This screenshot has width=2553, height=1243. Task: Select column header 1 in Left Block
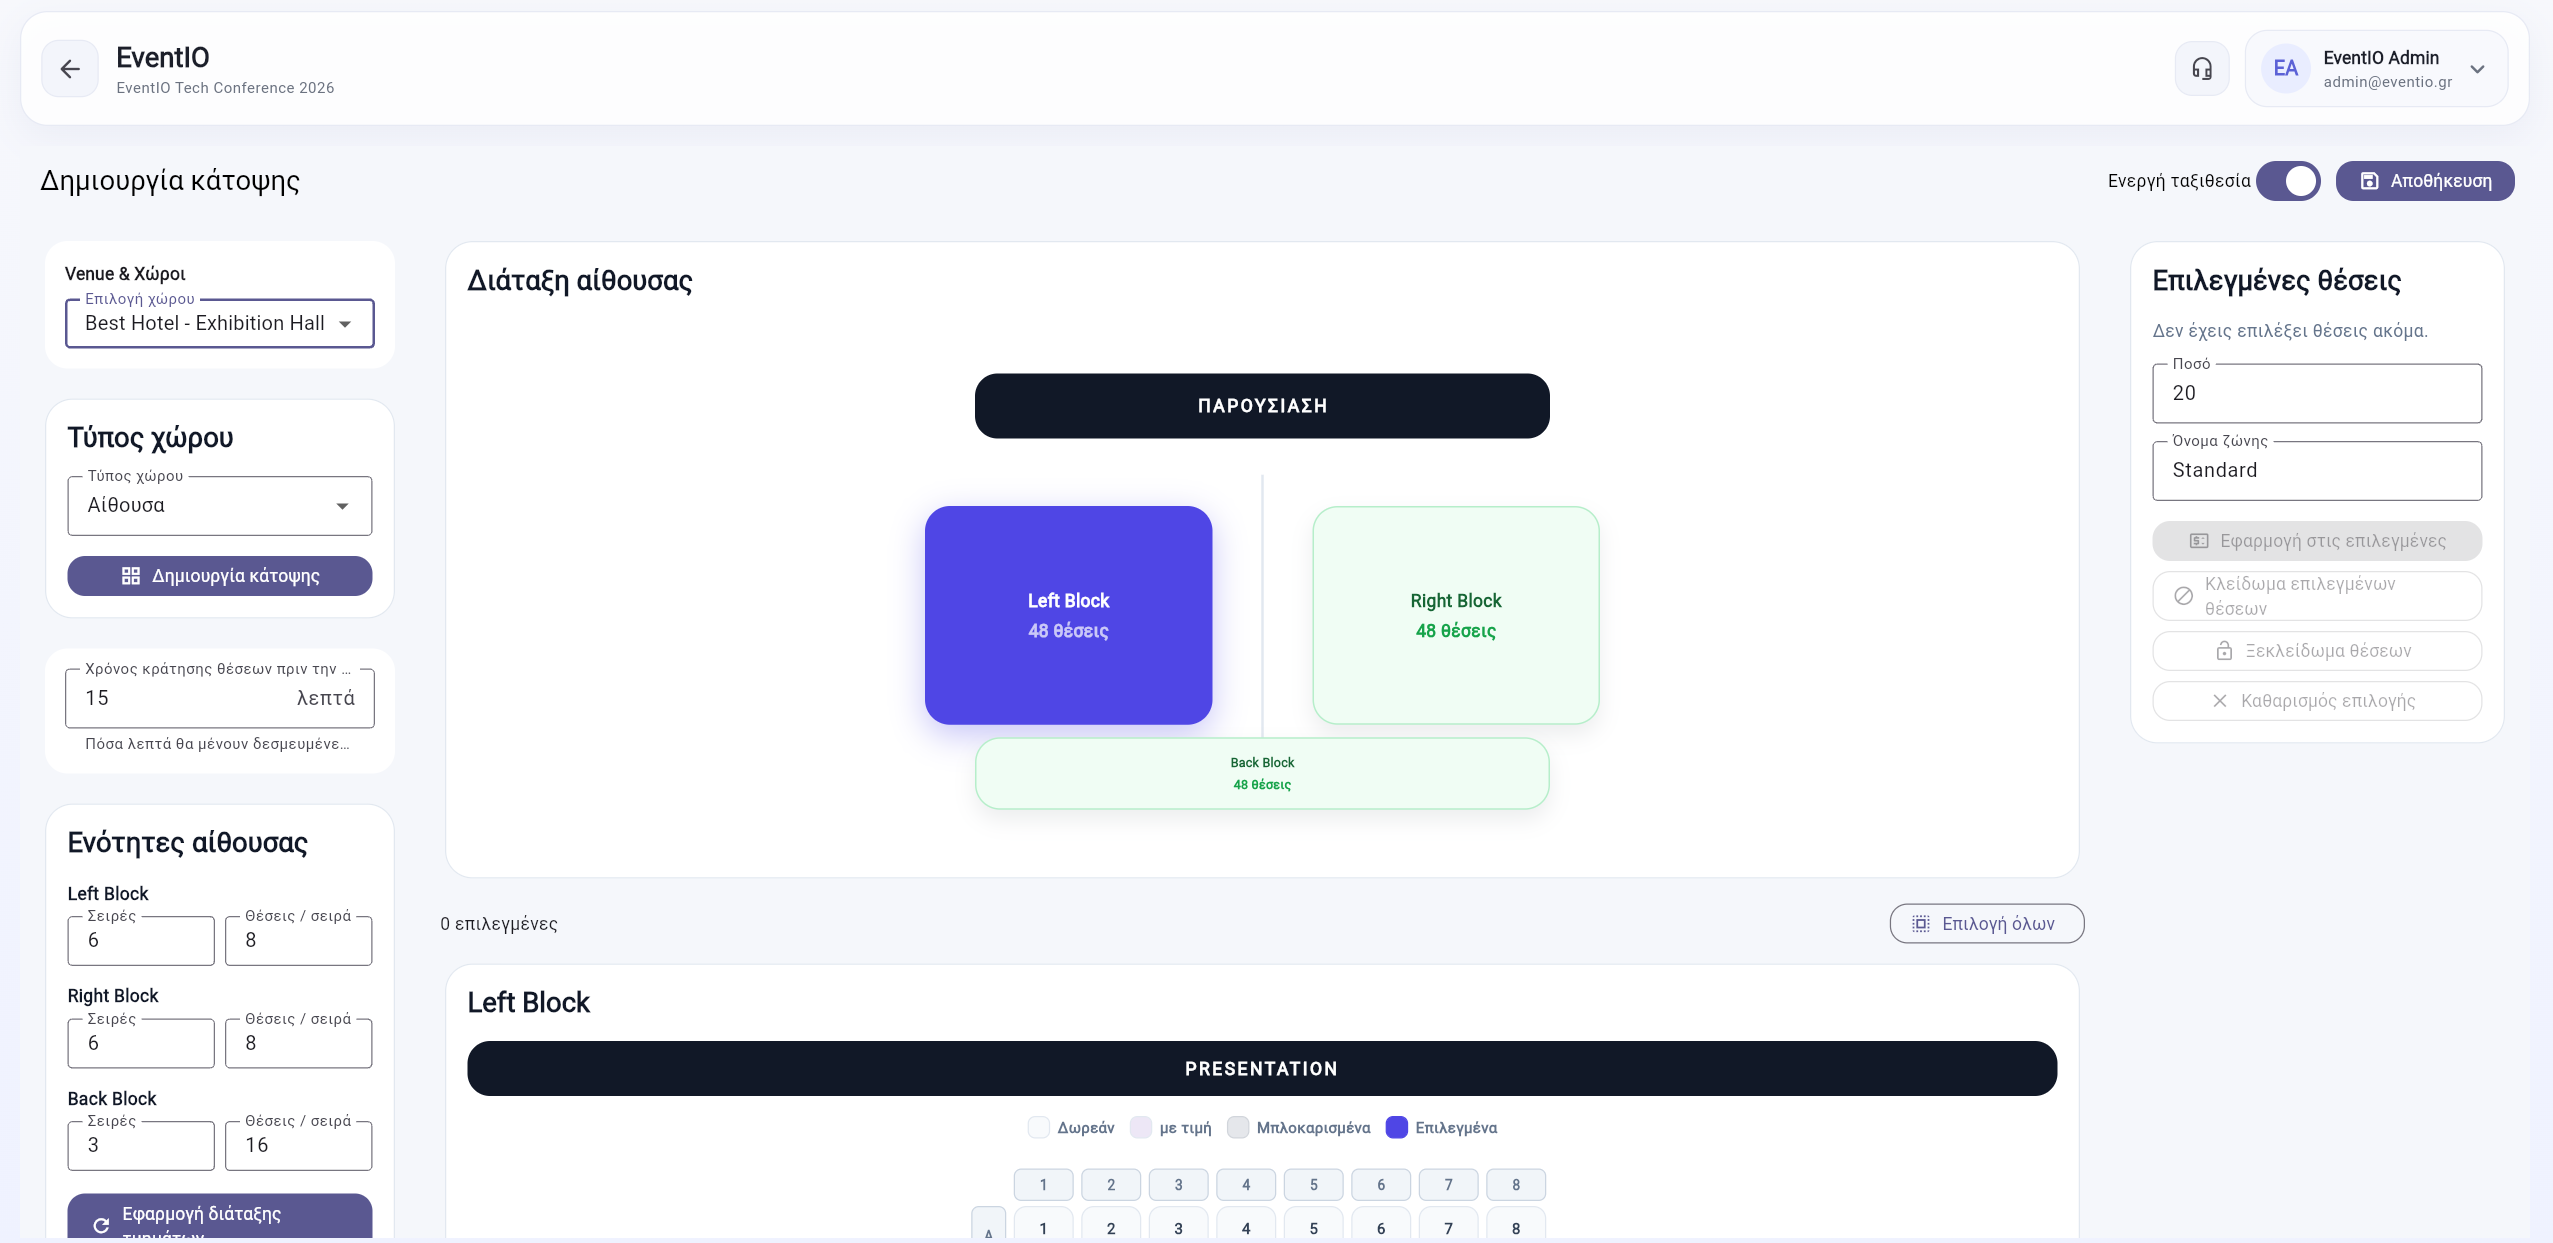[1043, 1185]
